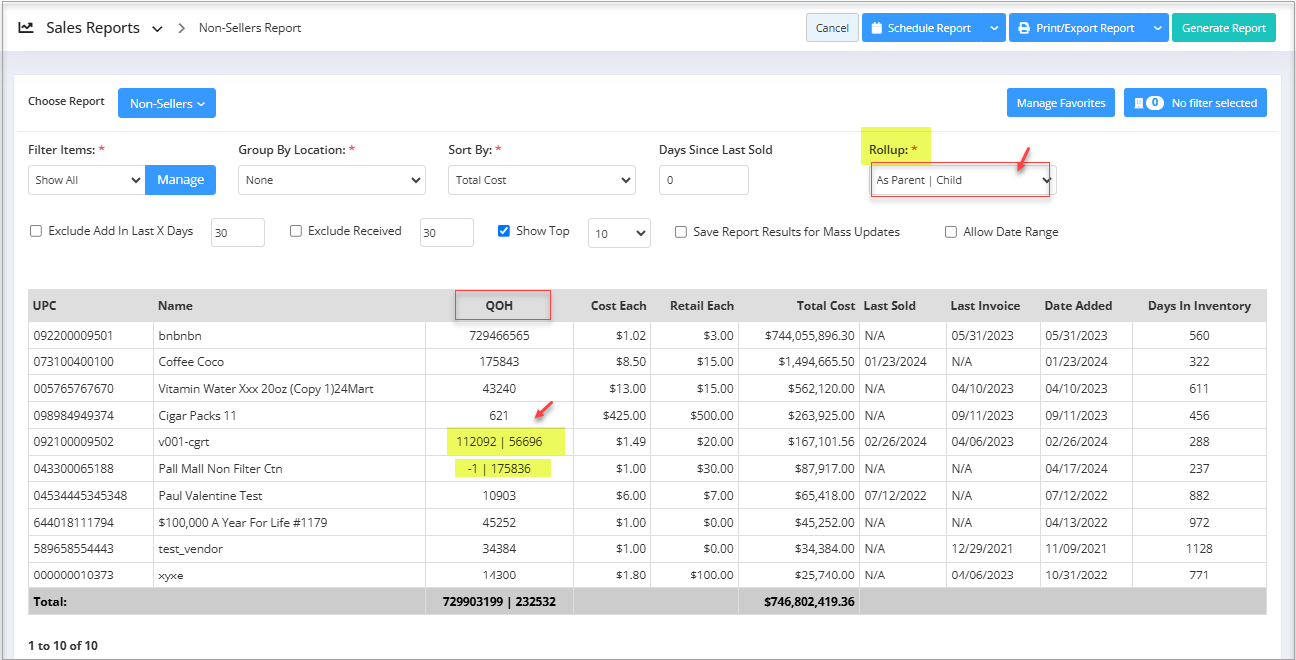Click UPC 644018111794

pos(73,522)
